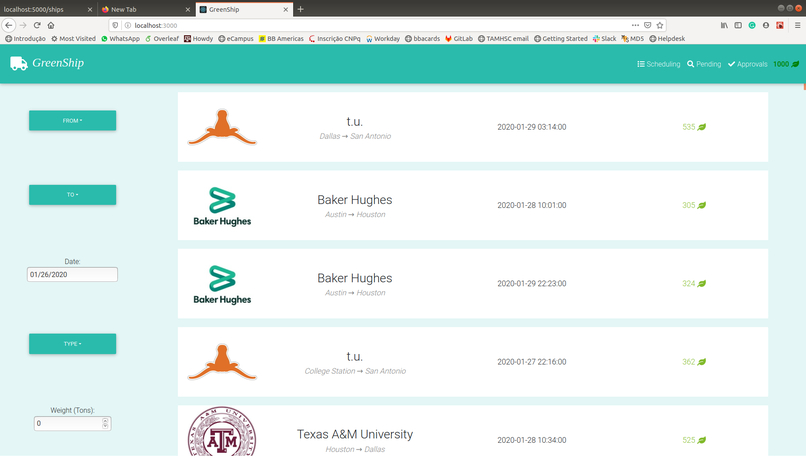Open the Scheduling nav link
The height and width of the screenshot is (458, 806).
point(658,64)
